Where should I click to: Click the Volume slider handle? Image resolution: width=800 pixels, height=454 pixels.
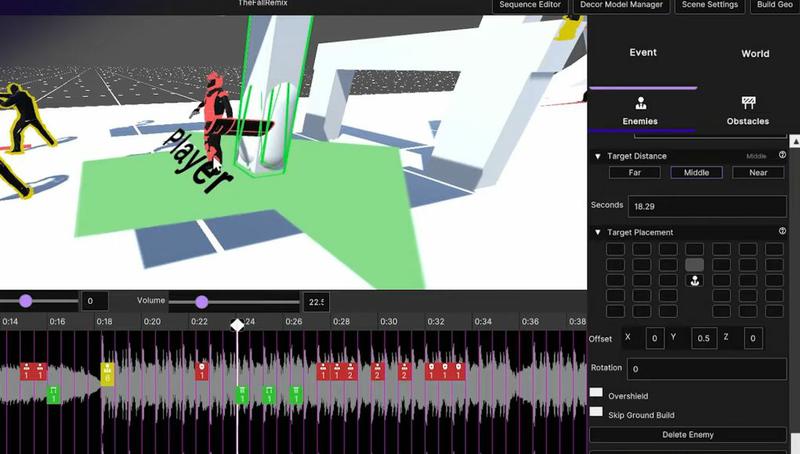[202, 301]
